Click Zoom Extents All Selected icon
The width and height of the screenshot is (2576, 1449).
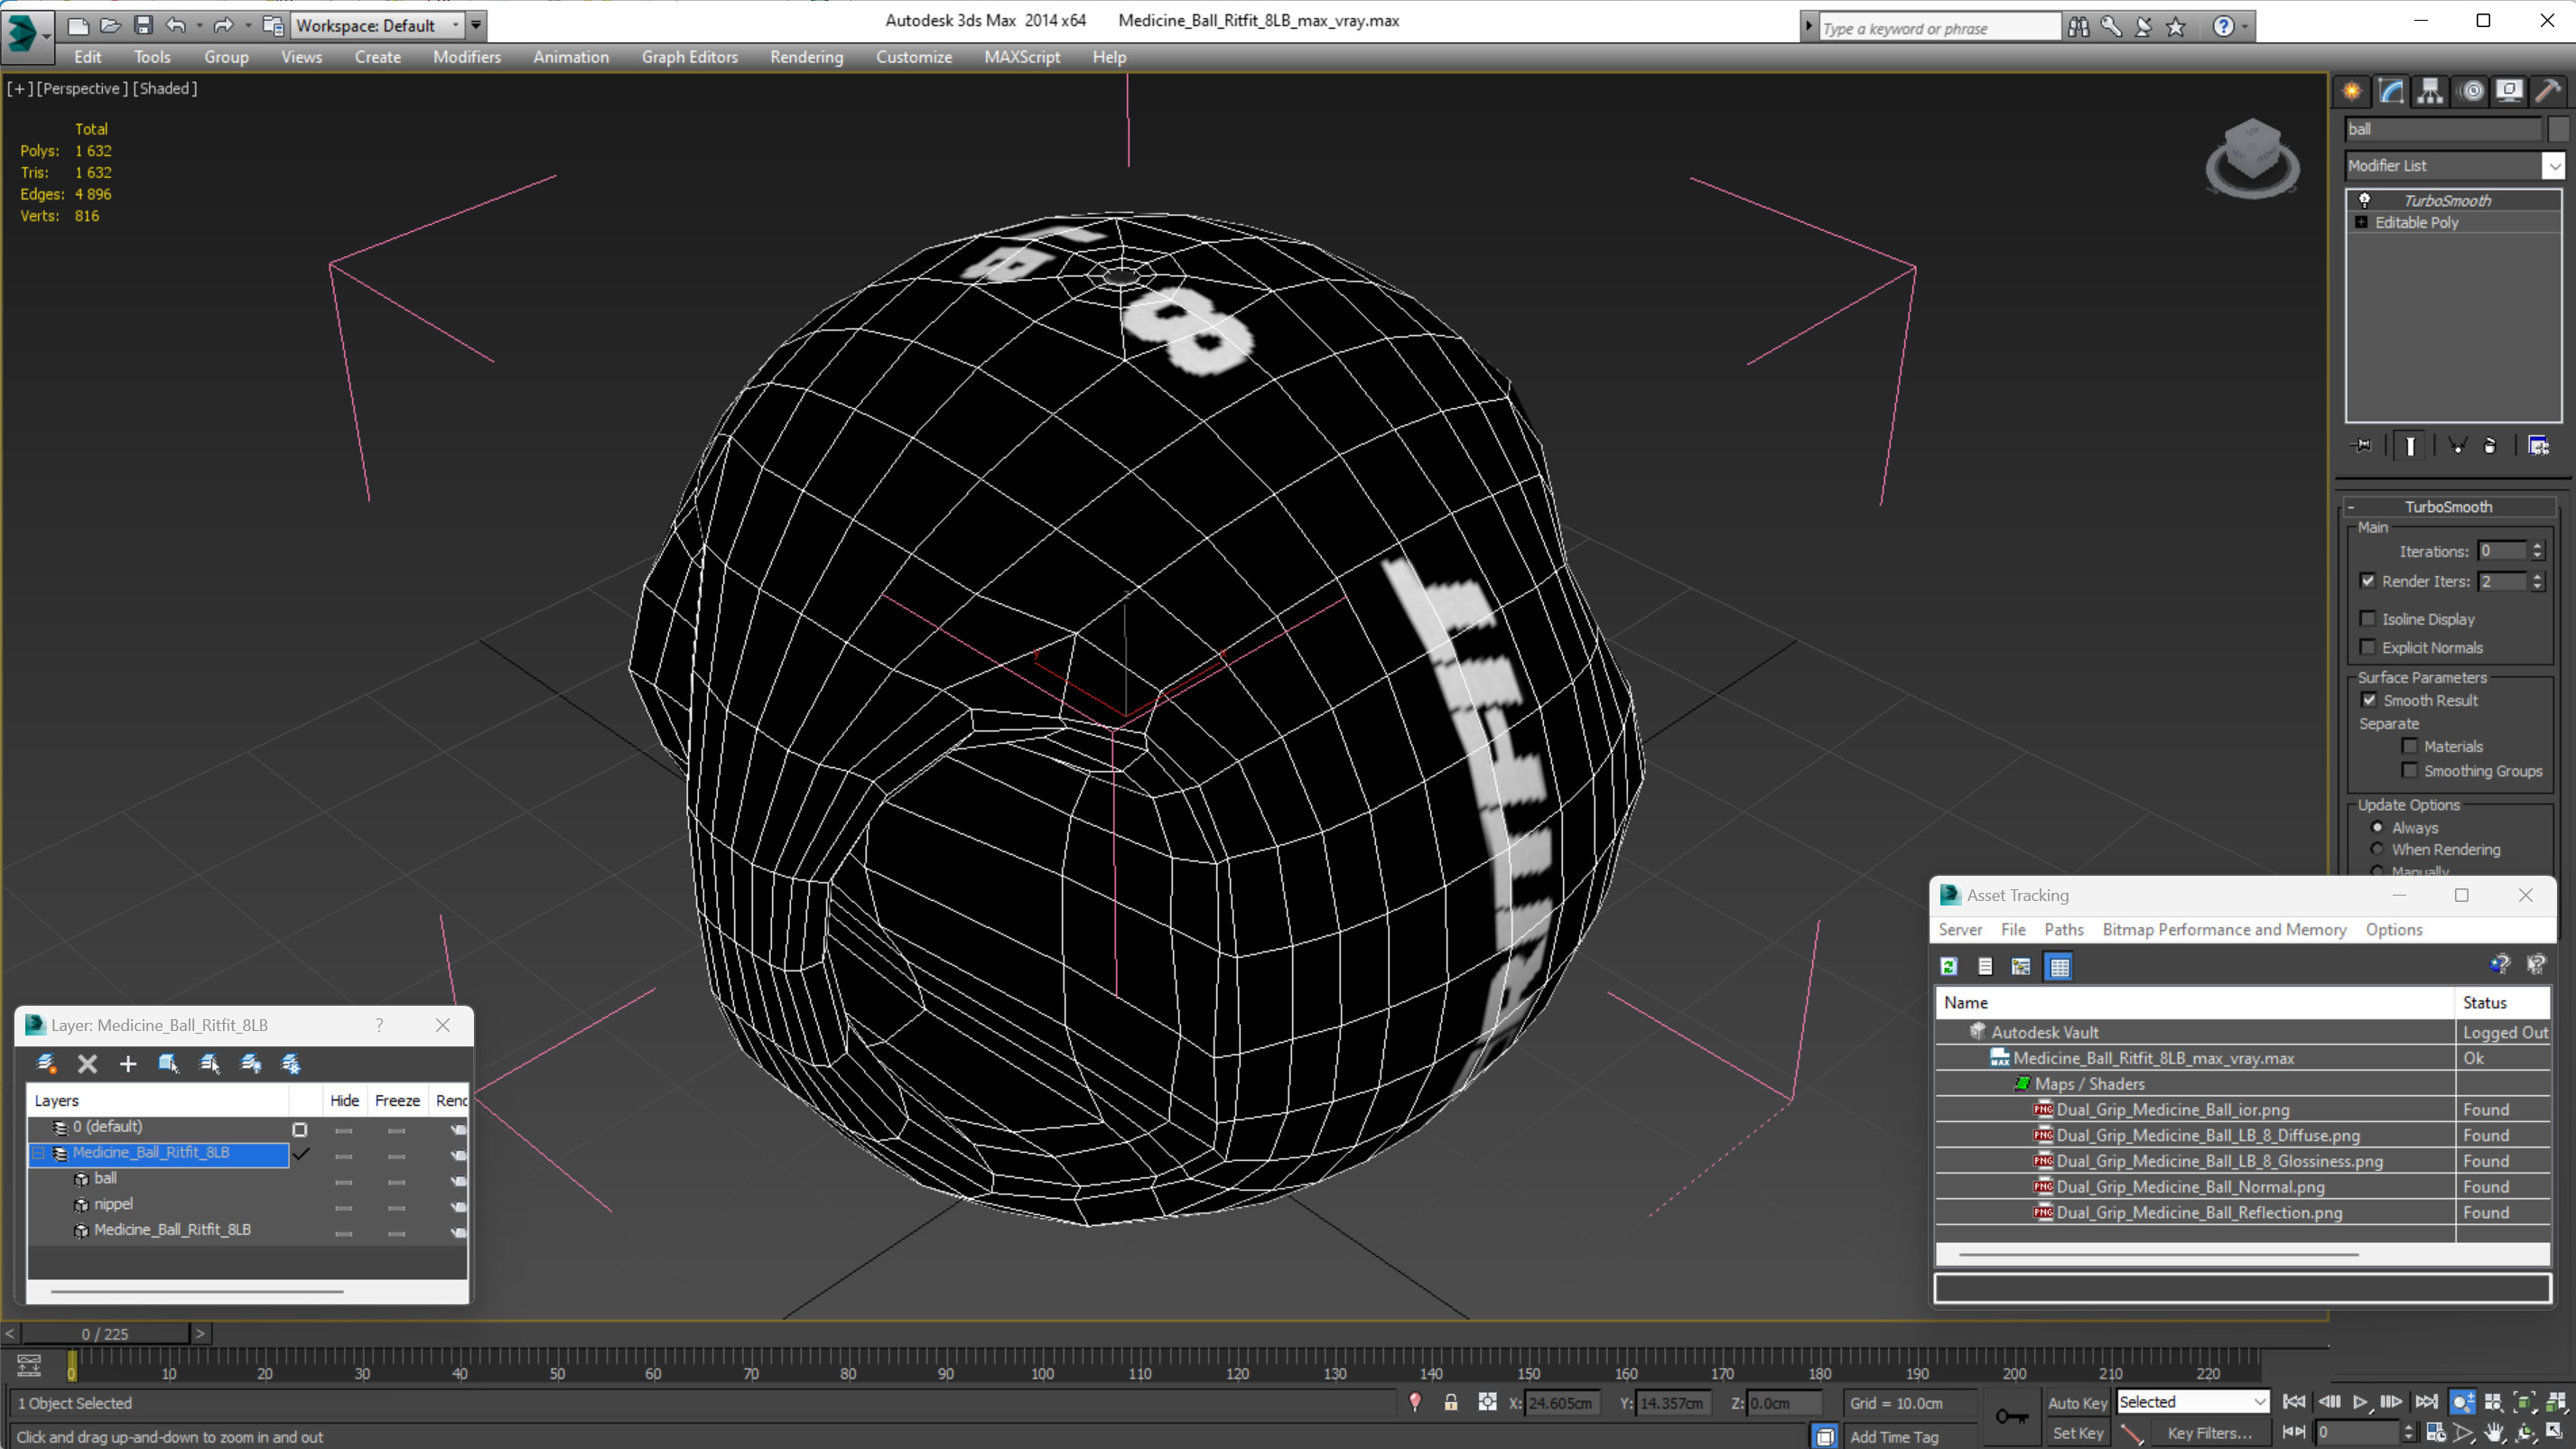(x=2555, y=1402)
